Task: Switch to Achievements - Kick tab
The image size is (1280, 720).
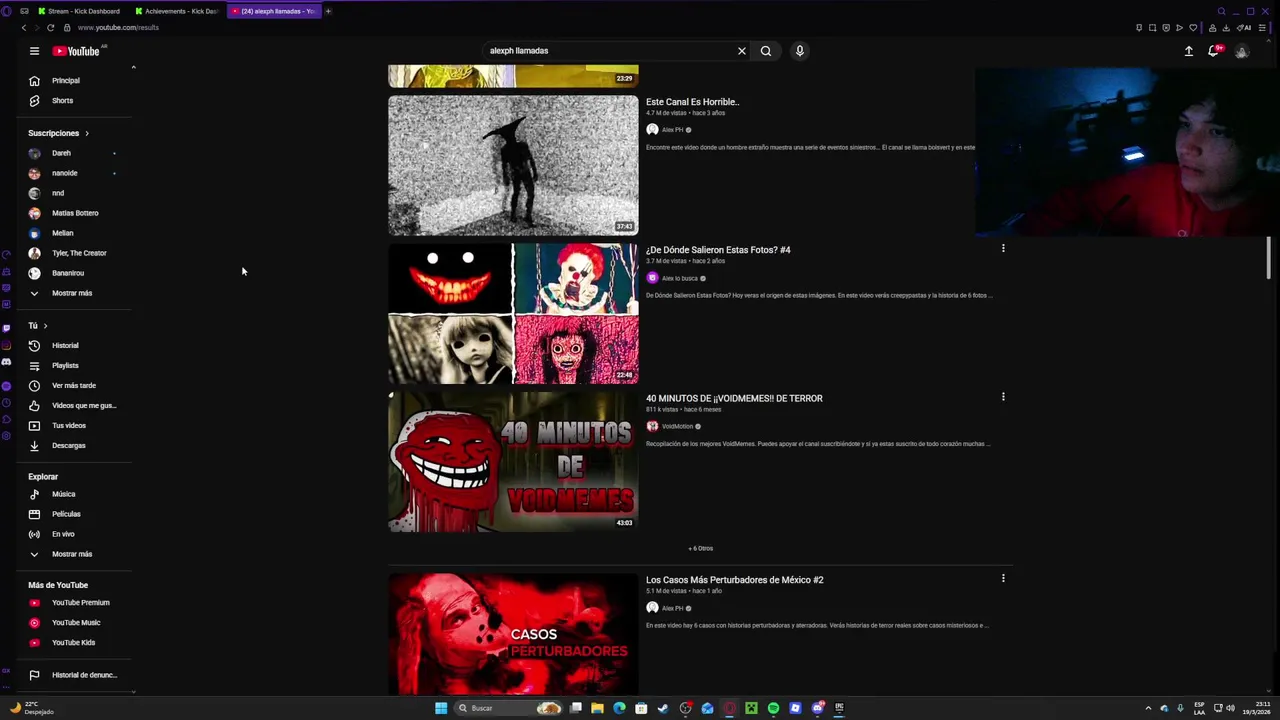Action: click(177, 11)
